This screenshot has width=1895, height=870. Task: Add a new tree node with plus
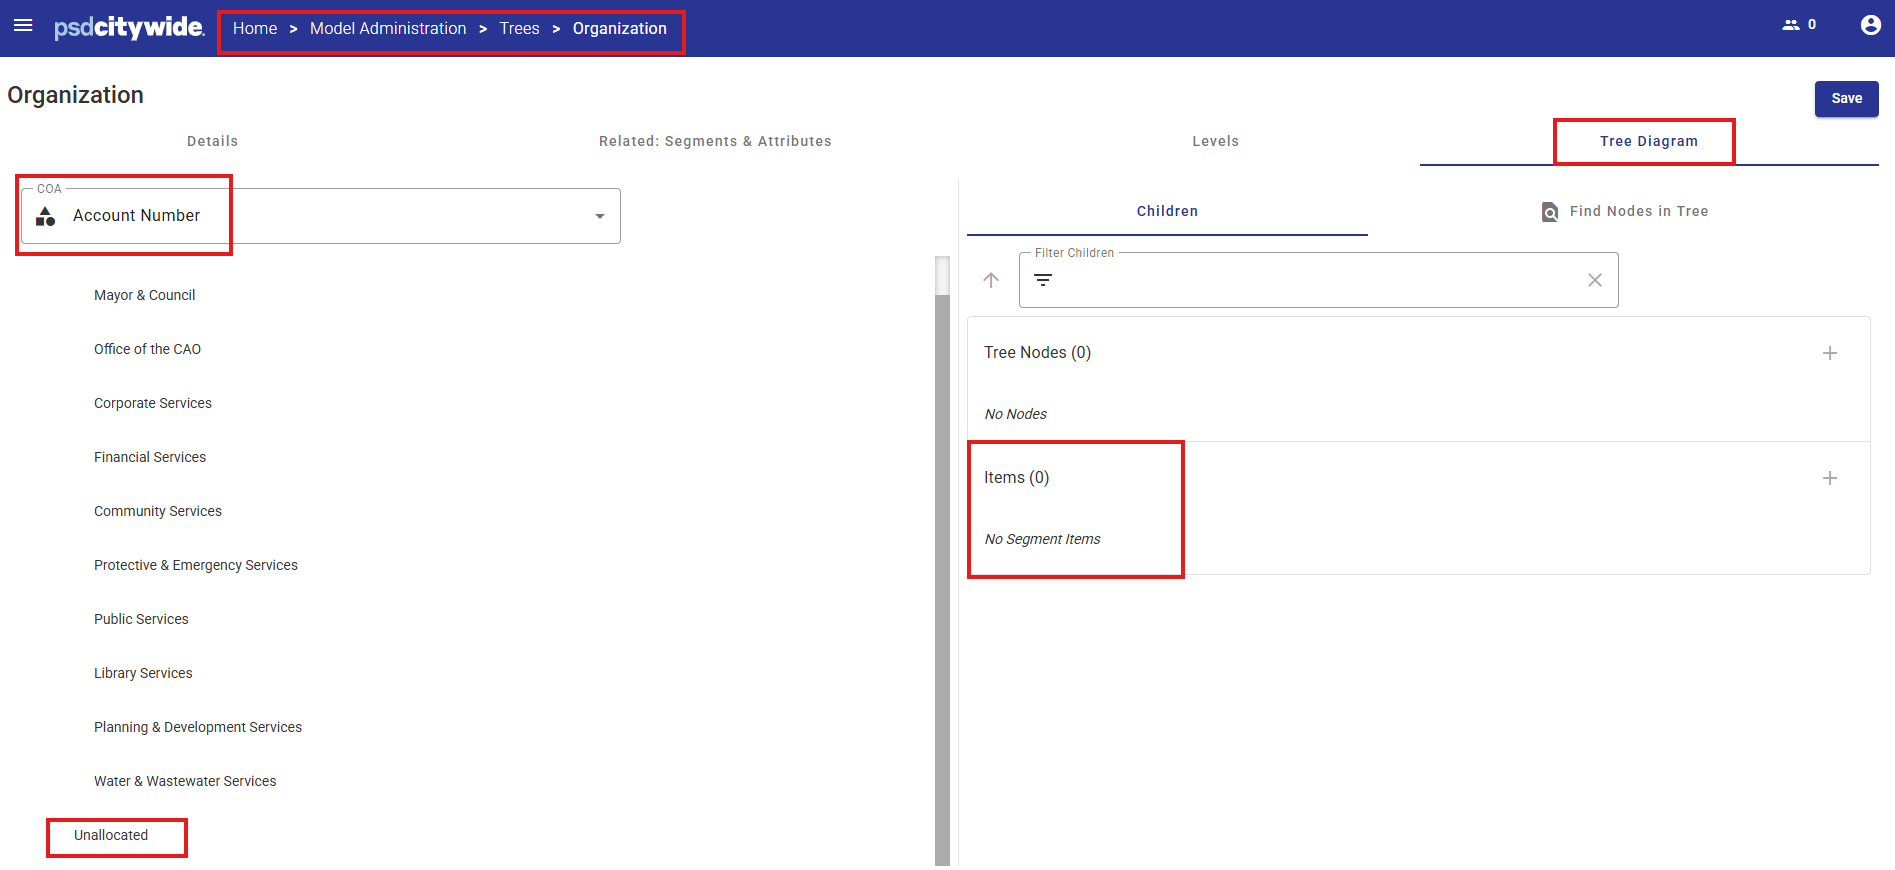(x=1829, y=353)
